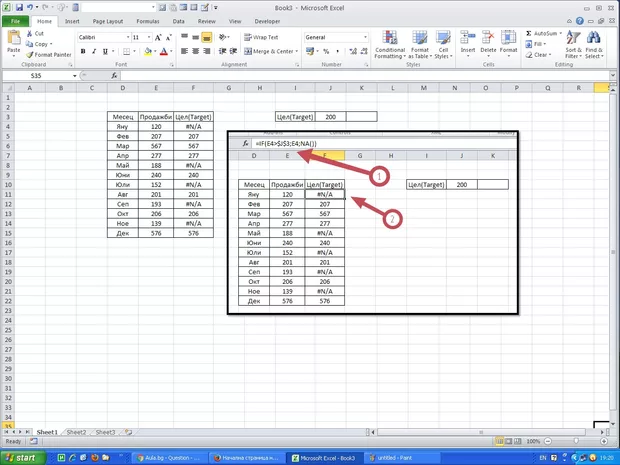Screen dimensions: 620x465
Task: Switch to the Insert ribbon tab
Action: pos(72,21)
